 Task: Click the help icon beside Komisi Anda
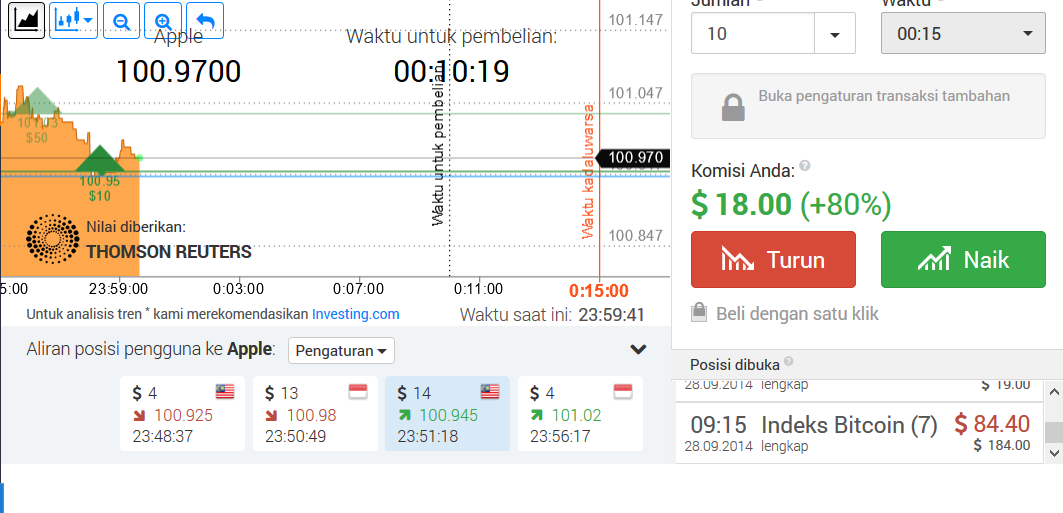[805, 165]
